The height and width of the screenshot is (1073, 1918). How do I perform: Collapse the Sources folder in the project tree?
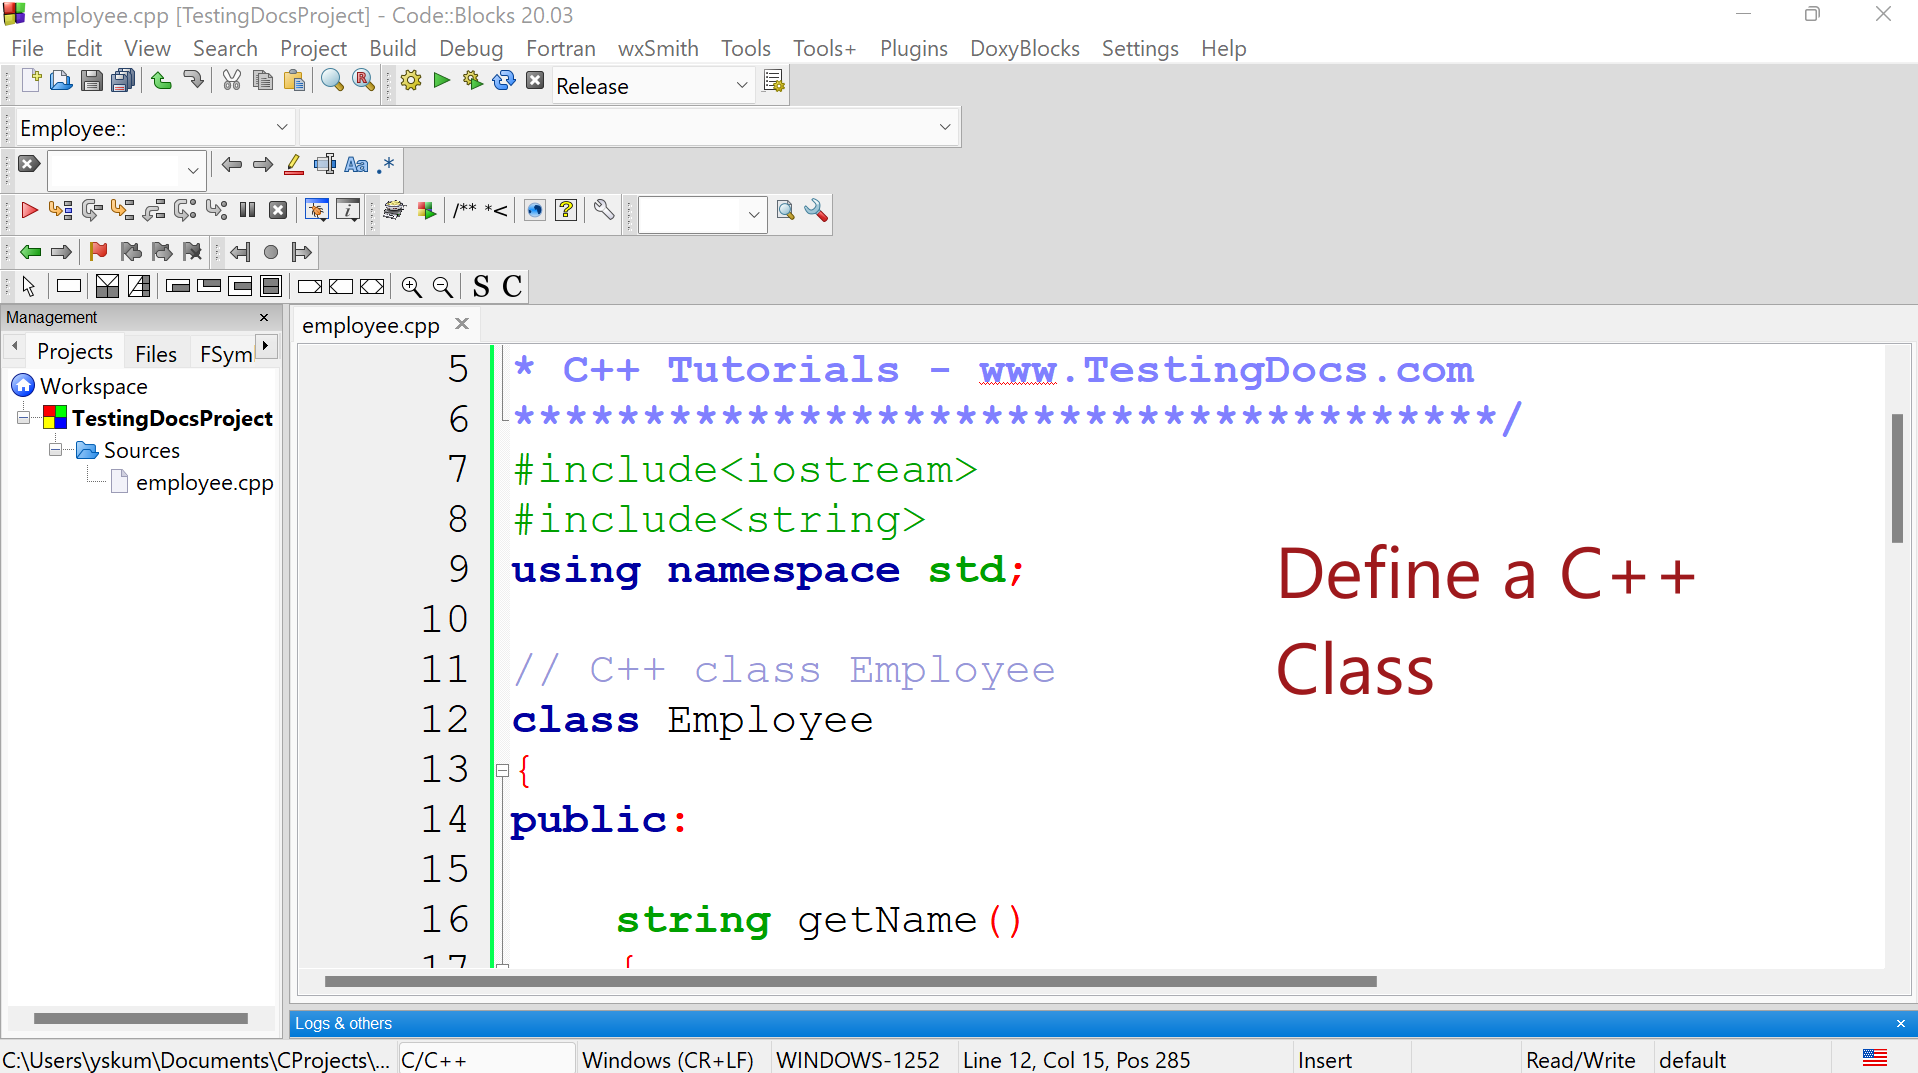coord(56,450)
